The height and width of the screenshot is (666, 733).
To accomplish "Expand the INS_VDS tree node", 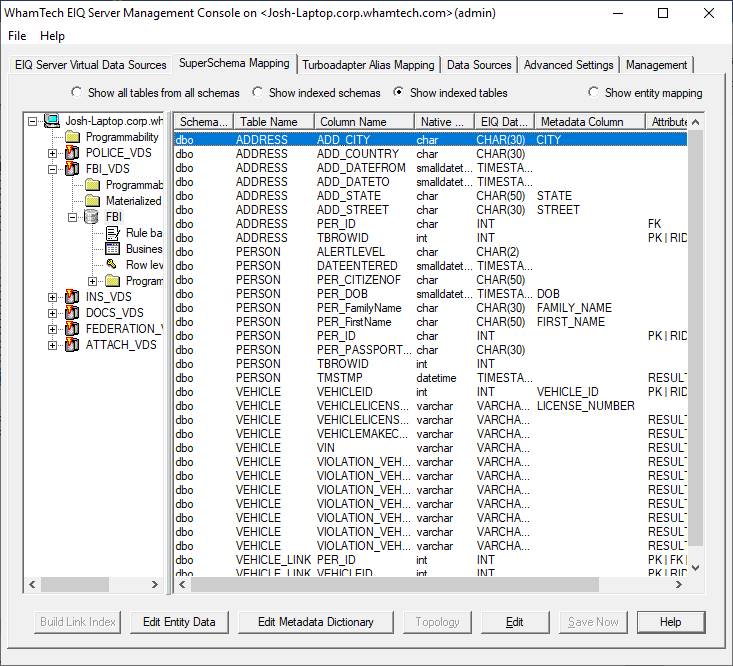I will tap(52, 297).
